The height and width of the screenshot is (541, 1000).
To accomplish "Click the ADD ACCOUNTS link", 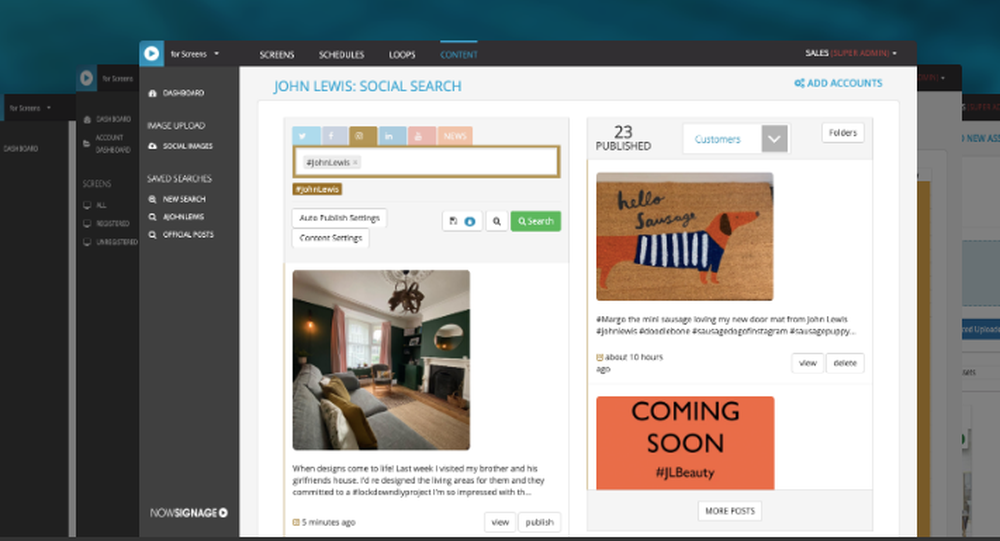I will pyautogui.click(x=844, y=83).
